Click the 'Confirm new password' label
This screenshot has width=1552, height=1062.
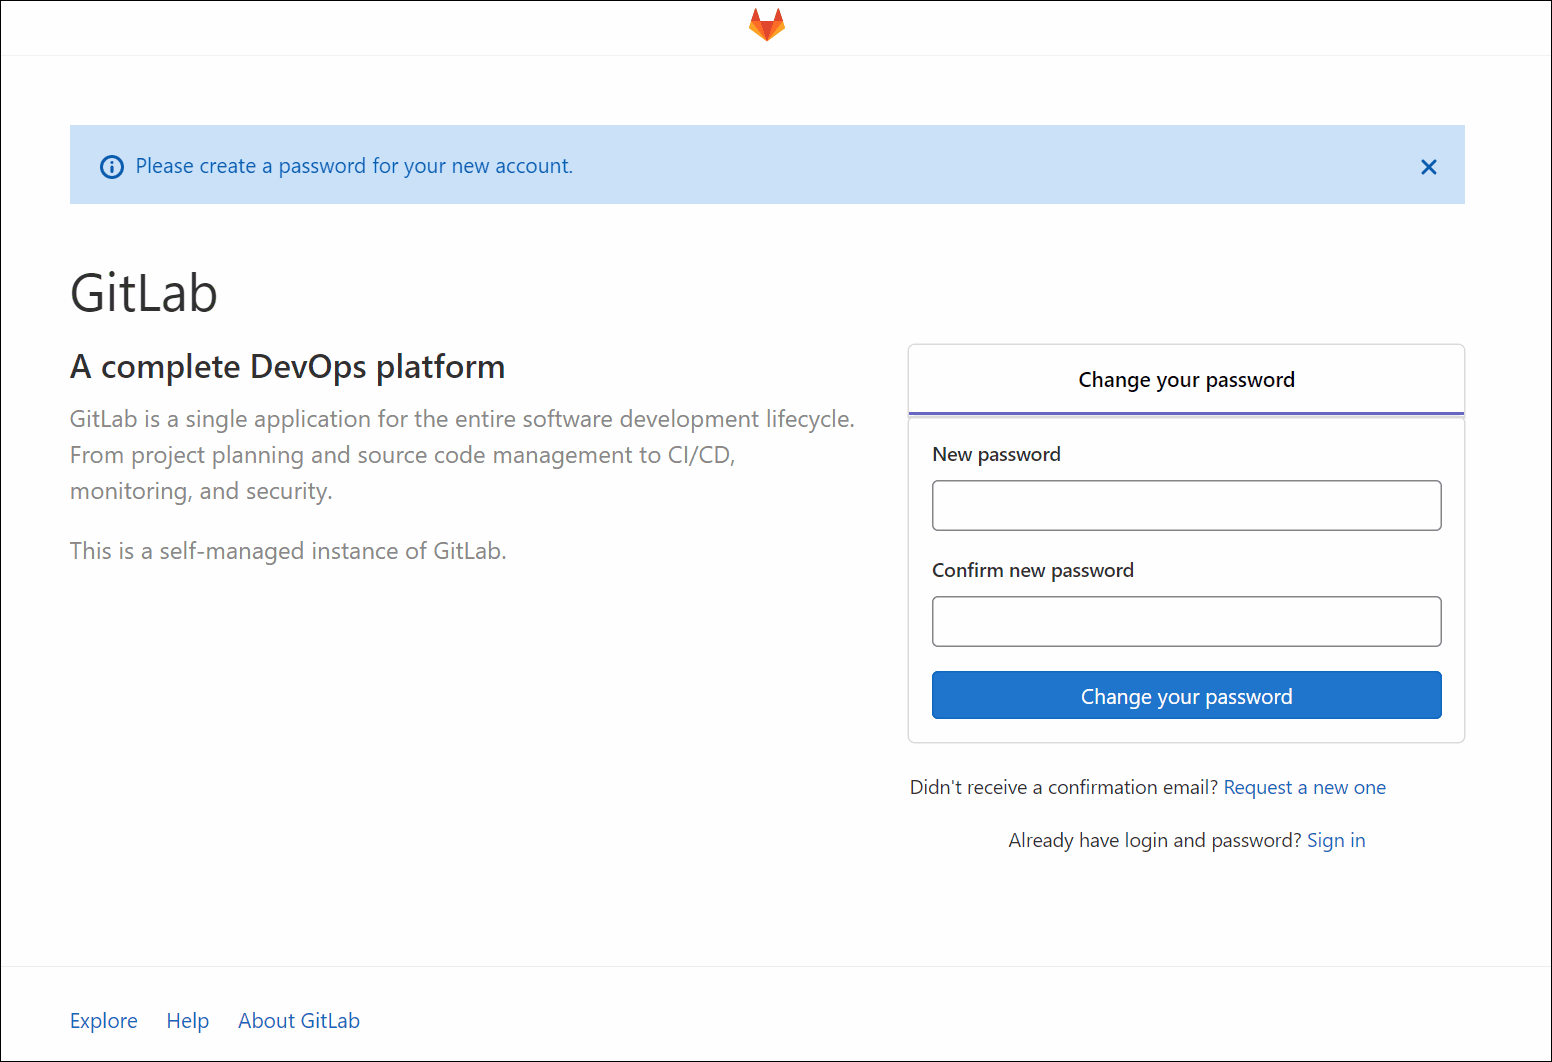pos(1032,571)
